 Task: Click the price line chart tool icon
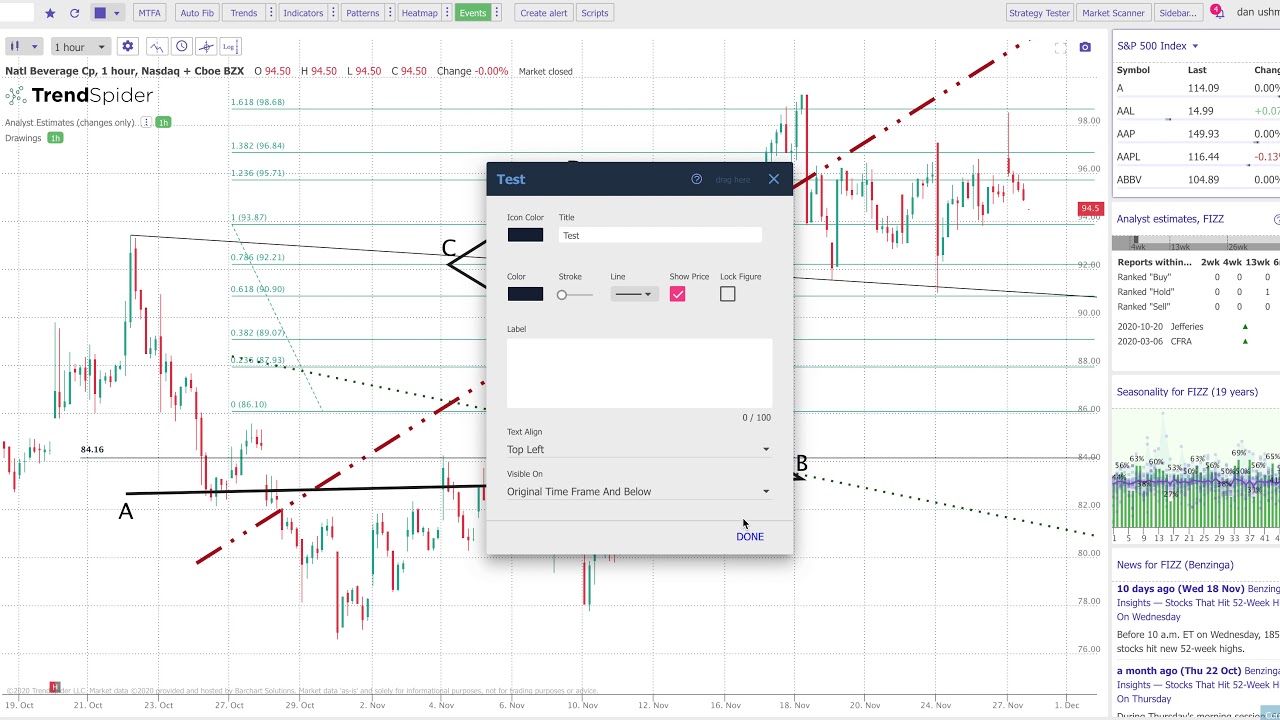pos(157,47)
